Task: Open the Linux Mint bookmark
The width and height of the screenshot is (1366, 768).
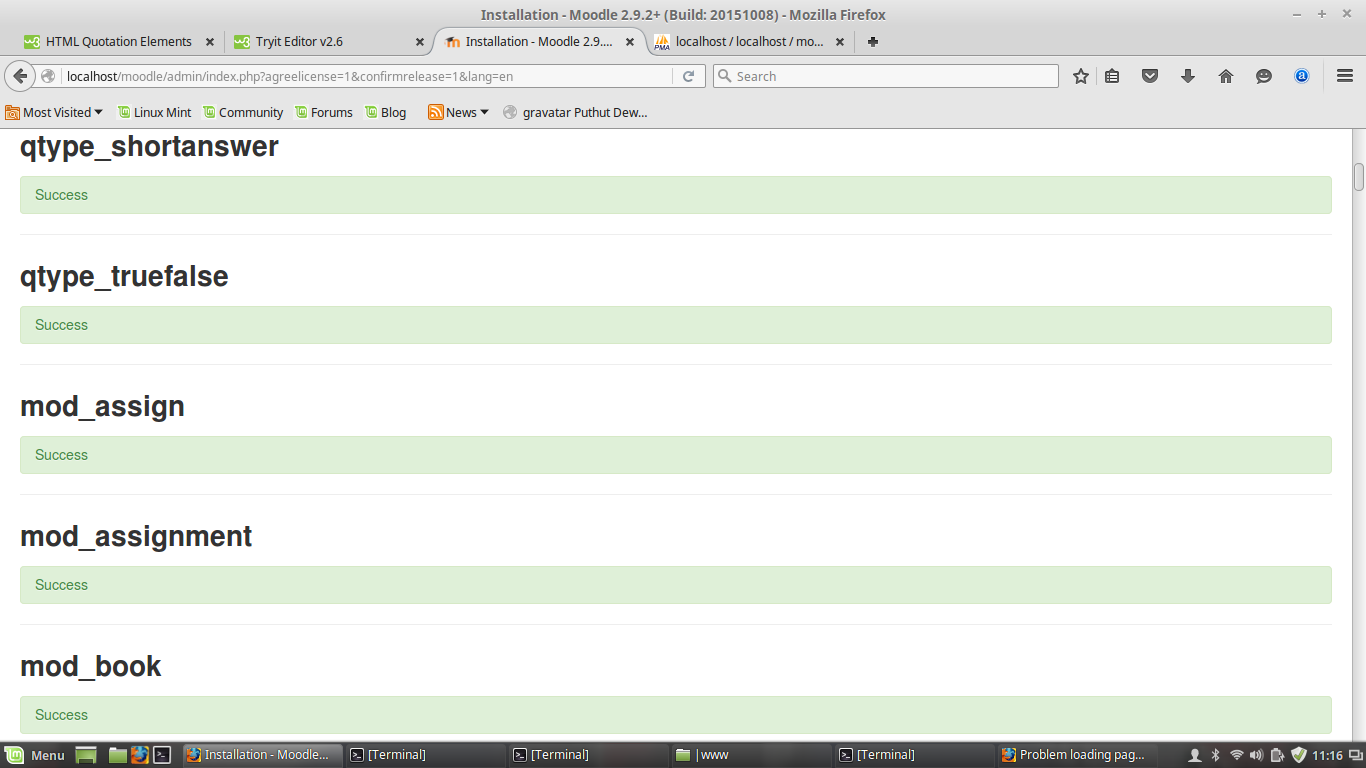Action: [154, 112]
